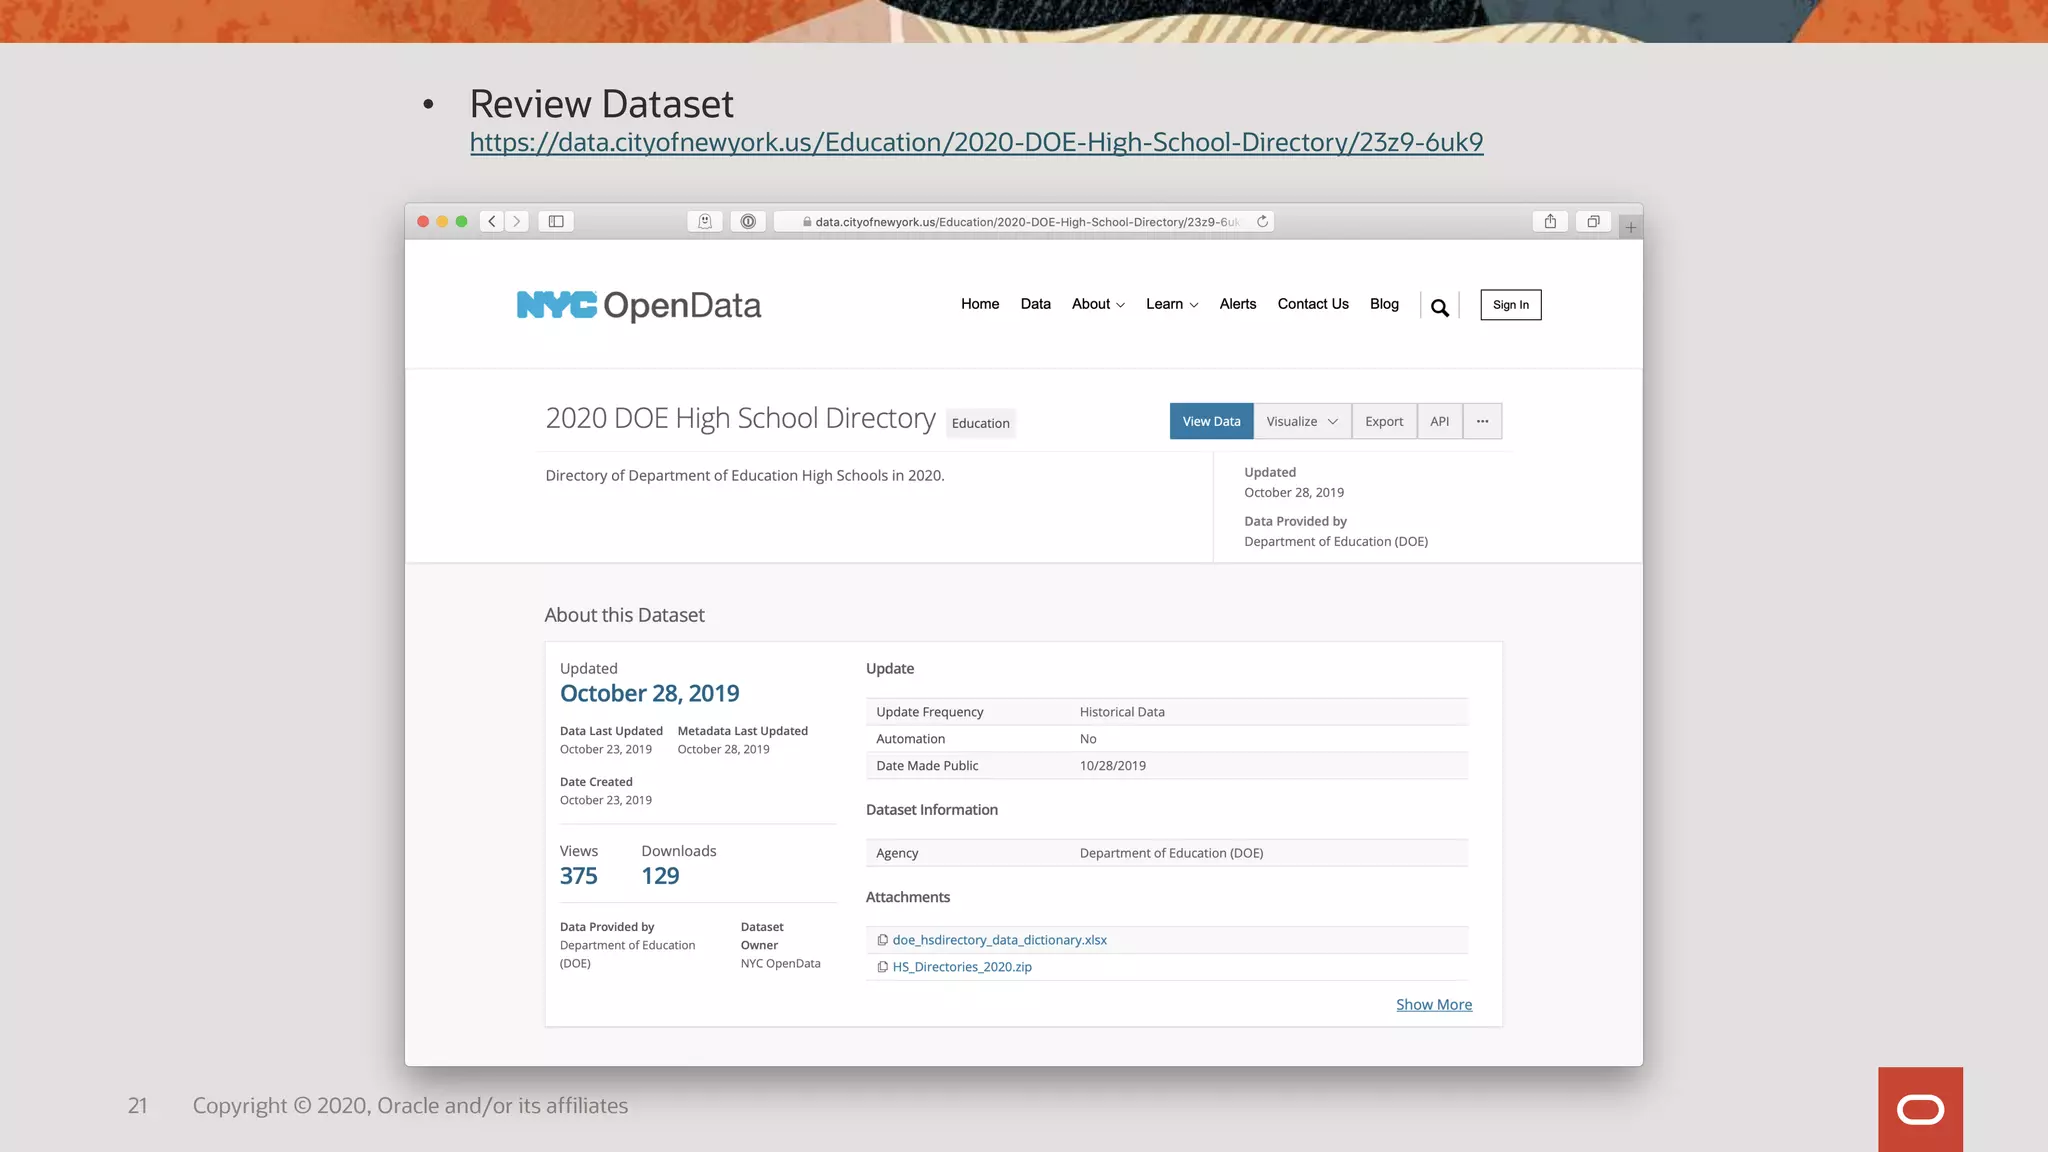Click the Education category tag
Viewport: 2048px width, 1152px height.
(980, 423)
